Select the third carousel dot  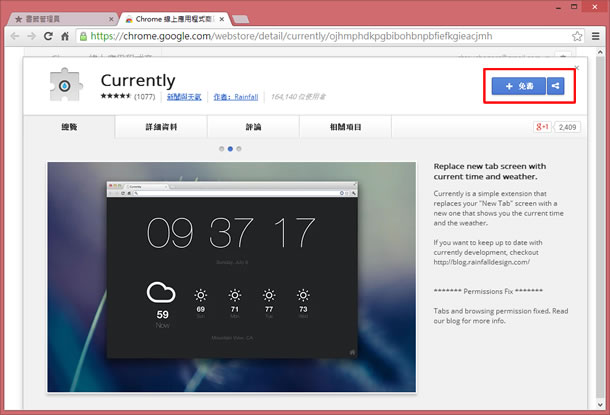(239, 149)
